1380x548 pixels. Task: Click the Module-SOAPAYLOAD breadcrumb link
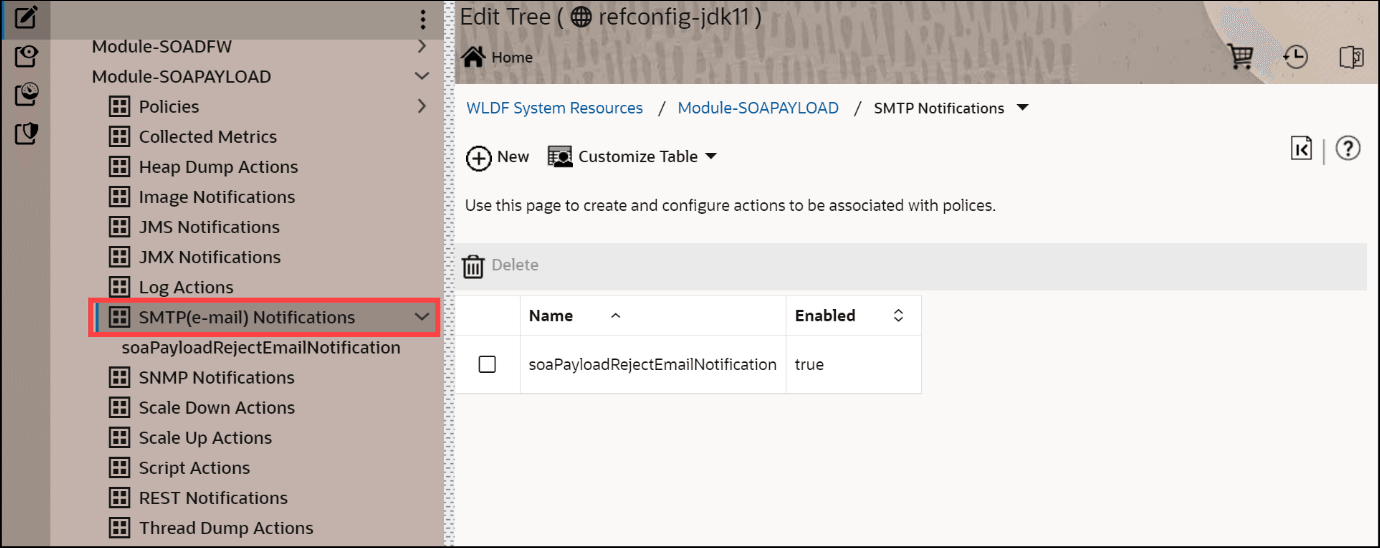click(x=758, y=108)
